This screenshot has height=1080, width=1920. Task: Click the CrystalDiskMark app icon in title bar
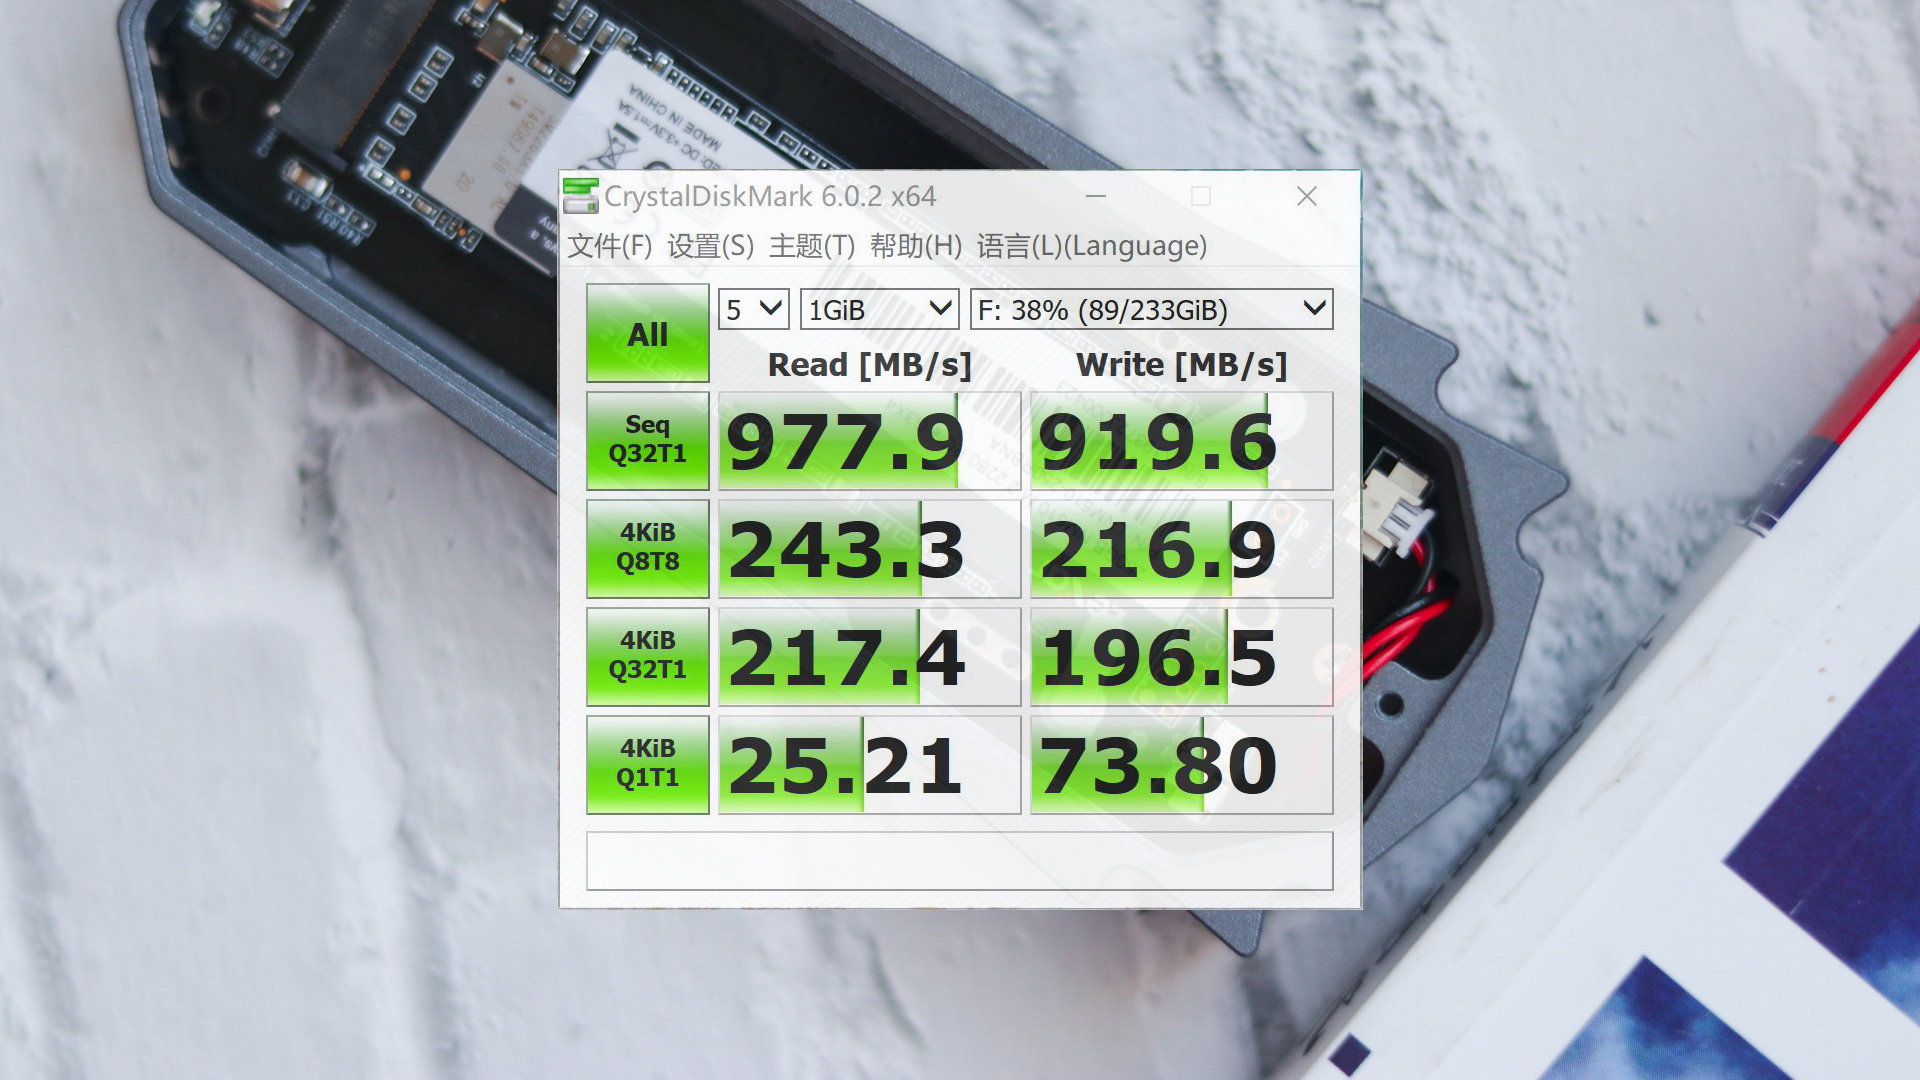coord(580,196)
